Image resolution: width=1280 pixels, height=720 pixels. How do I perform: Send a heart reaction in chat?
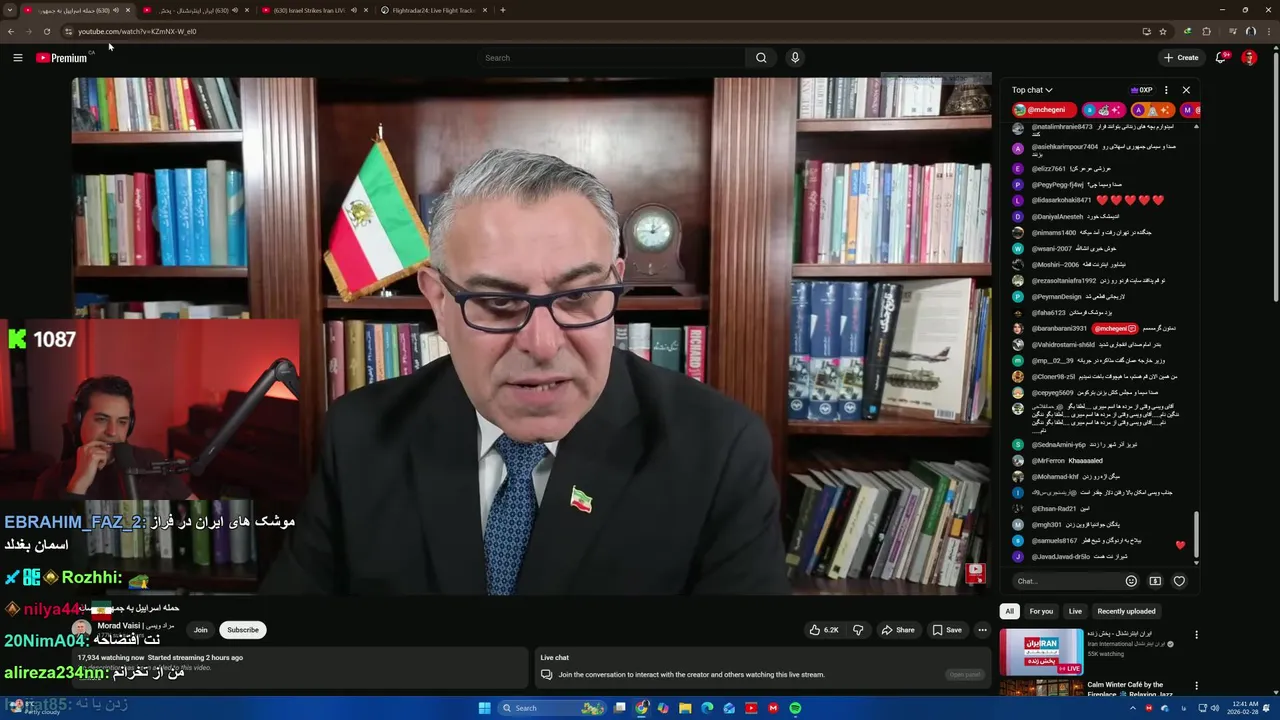click(x=1179, y=581)
